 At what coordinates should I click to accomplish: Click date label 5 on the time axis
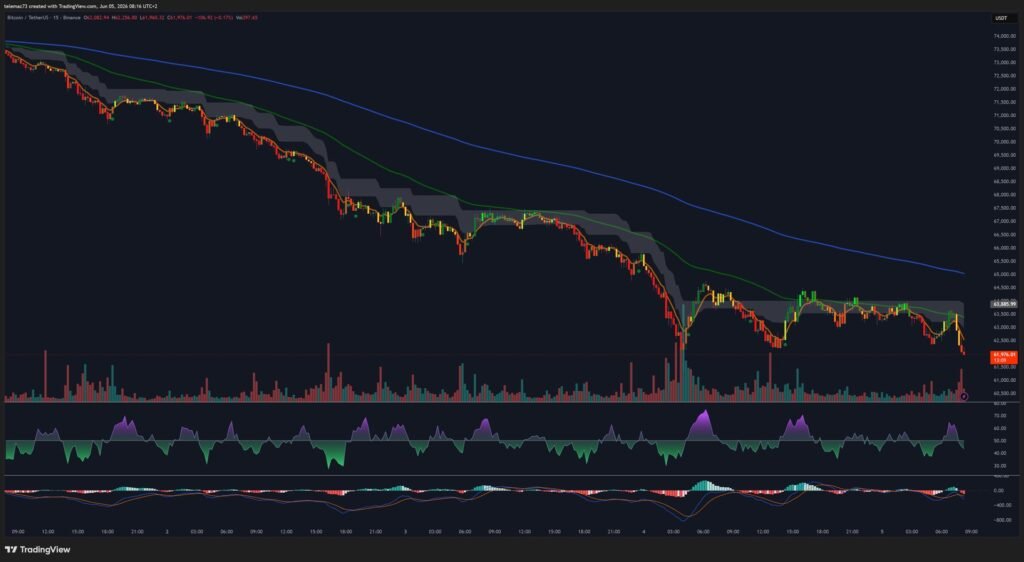[882, 532]
